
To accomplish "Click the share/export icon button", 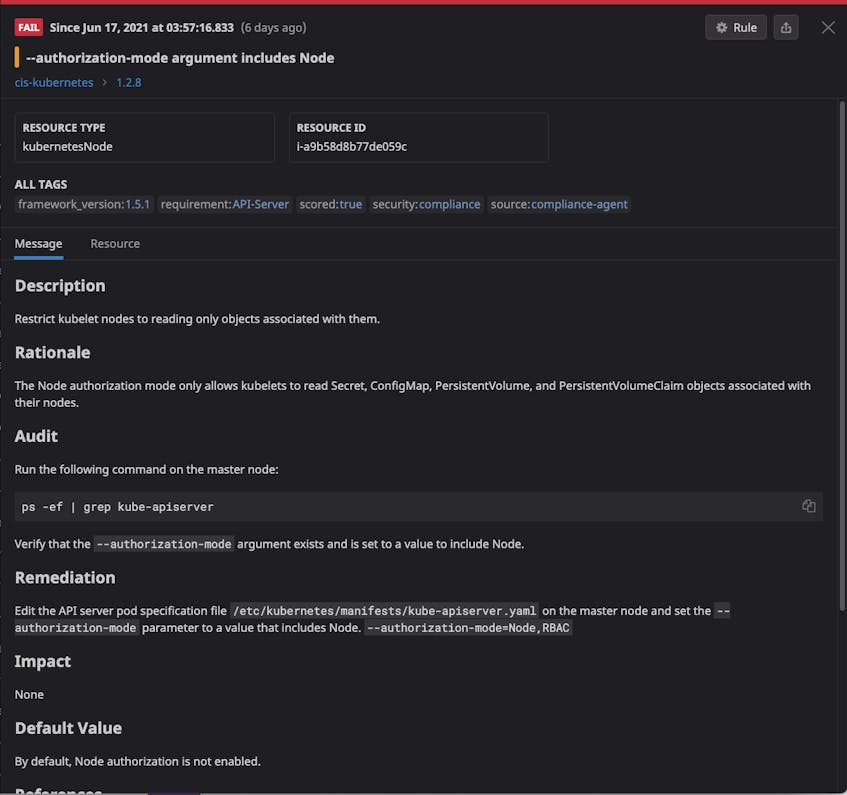I will pos(786,28).
